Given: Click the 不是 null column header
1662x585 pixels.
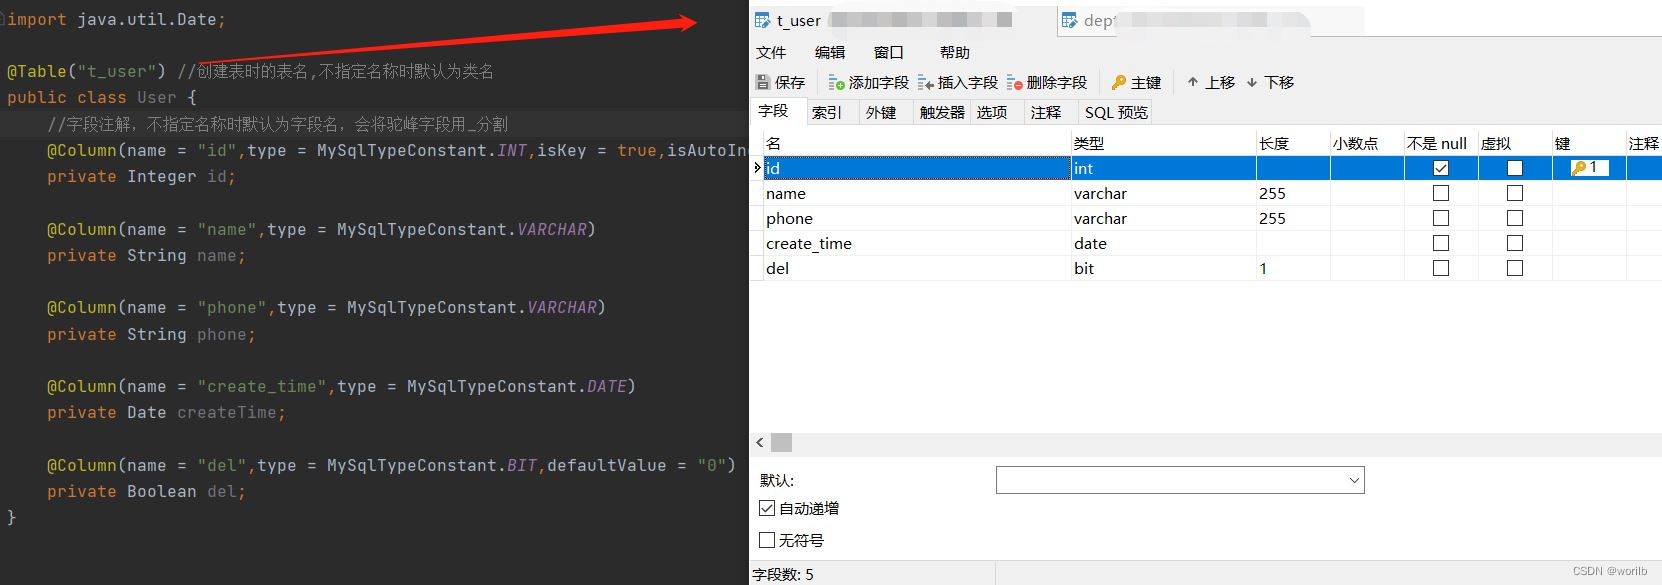Looking at the screenshot, I should (1441, 143).
